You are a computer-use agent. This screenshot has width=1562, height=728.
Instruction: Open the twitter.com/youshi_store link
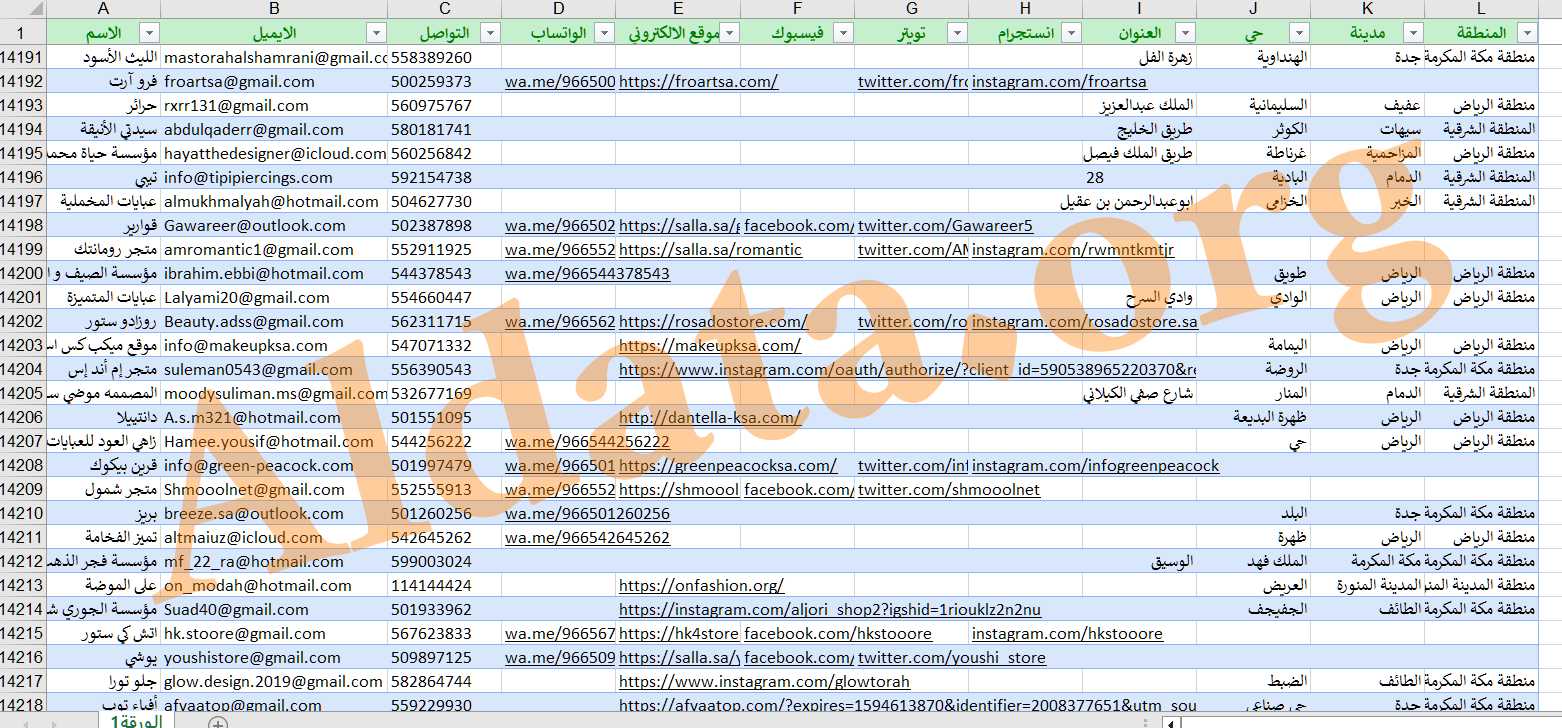[x=952, y=657]
